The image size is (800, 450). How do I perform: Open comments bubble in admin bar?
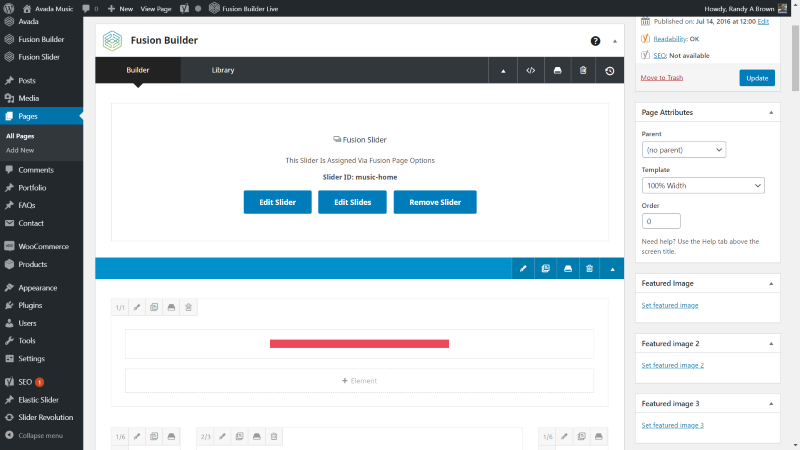(90, 9)
